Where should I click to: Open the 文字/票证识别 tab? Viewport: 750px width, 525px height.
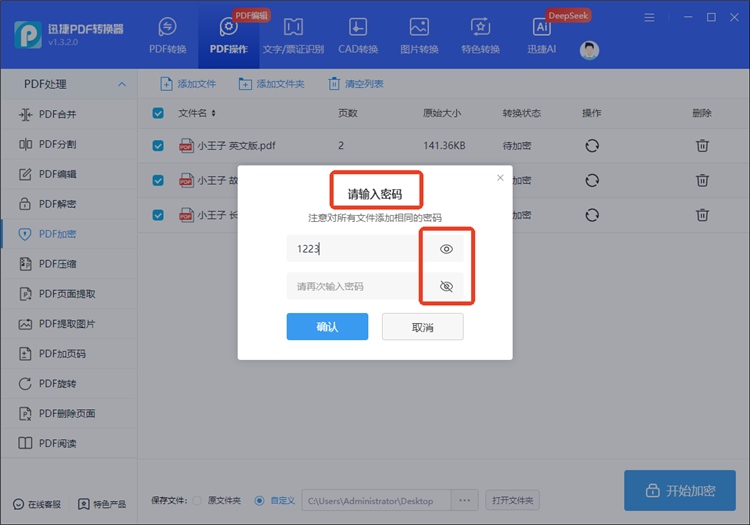pyautogui.click(x=293, y=36)
